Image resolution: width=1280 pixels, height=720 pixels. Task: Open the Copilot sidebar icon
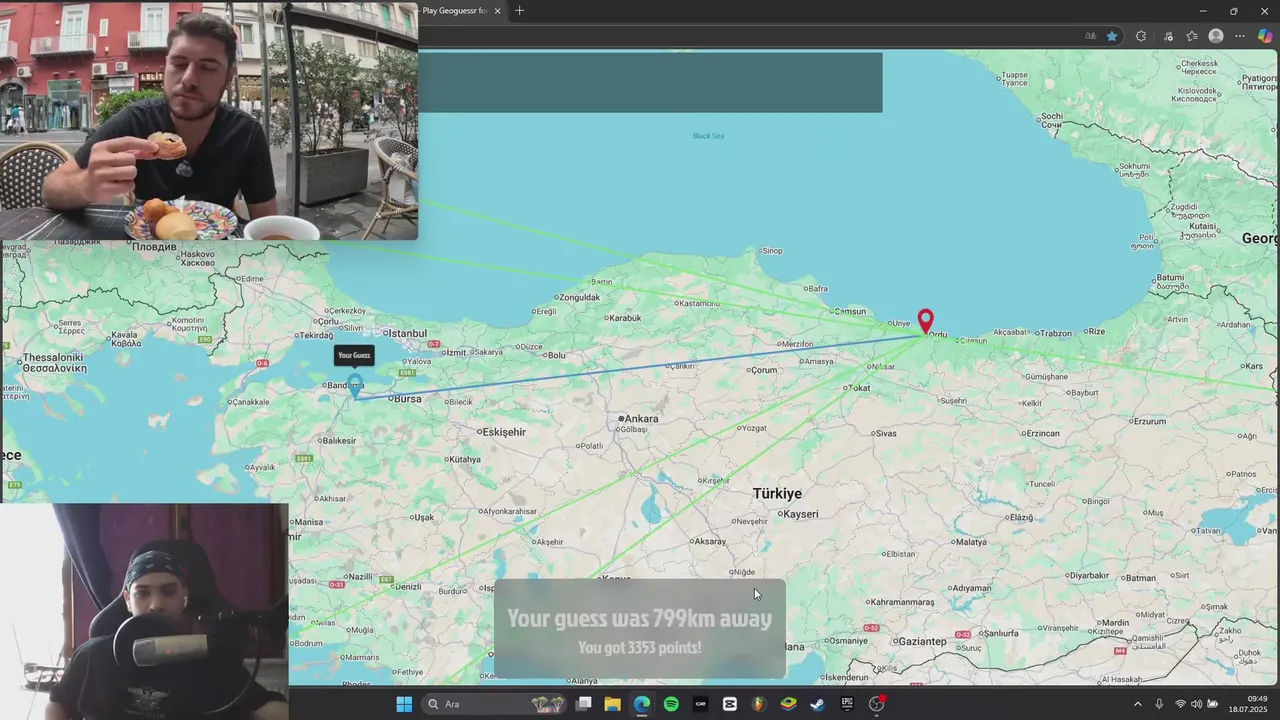[x=1265, y=36]
